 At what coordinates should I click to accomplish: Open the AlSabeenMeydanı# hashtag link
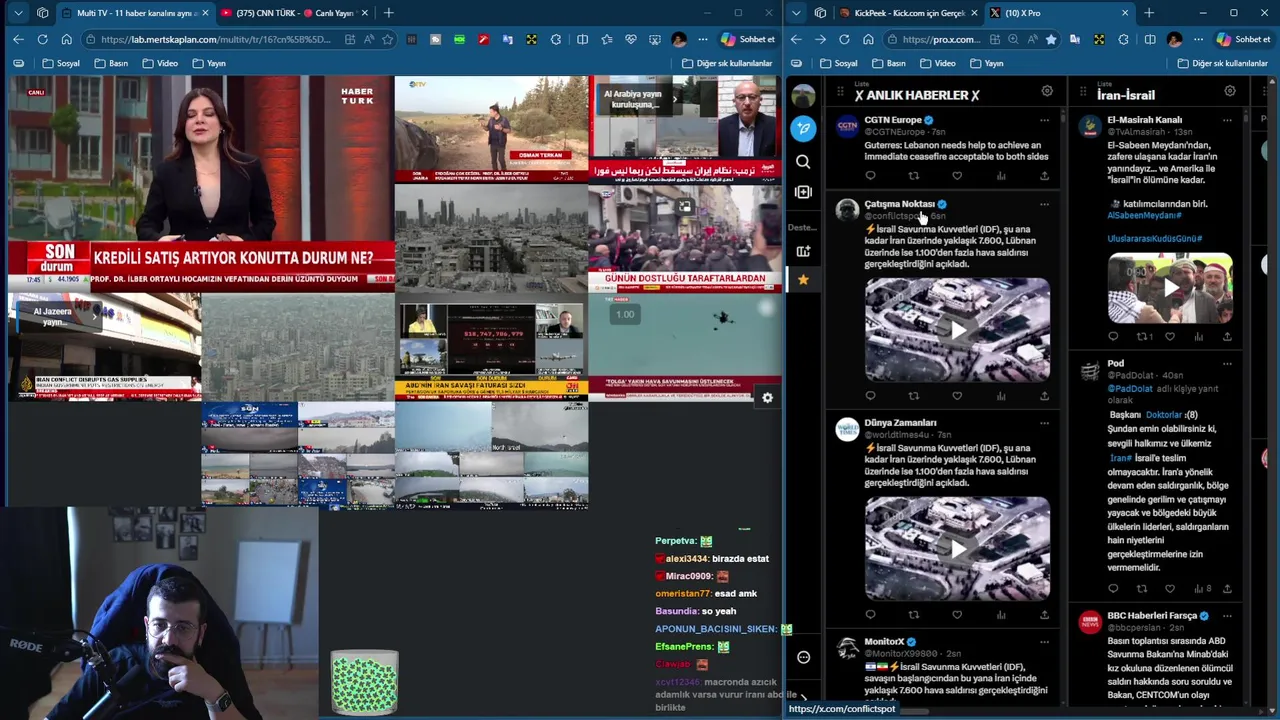pyautogui.click(x=1145, y=215)
